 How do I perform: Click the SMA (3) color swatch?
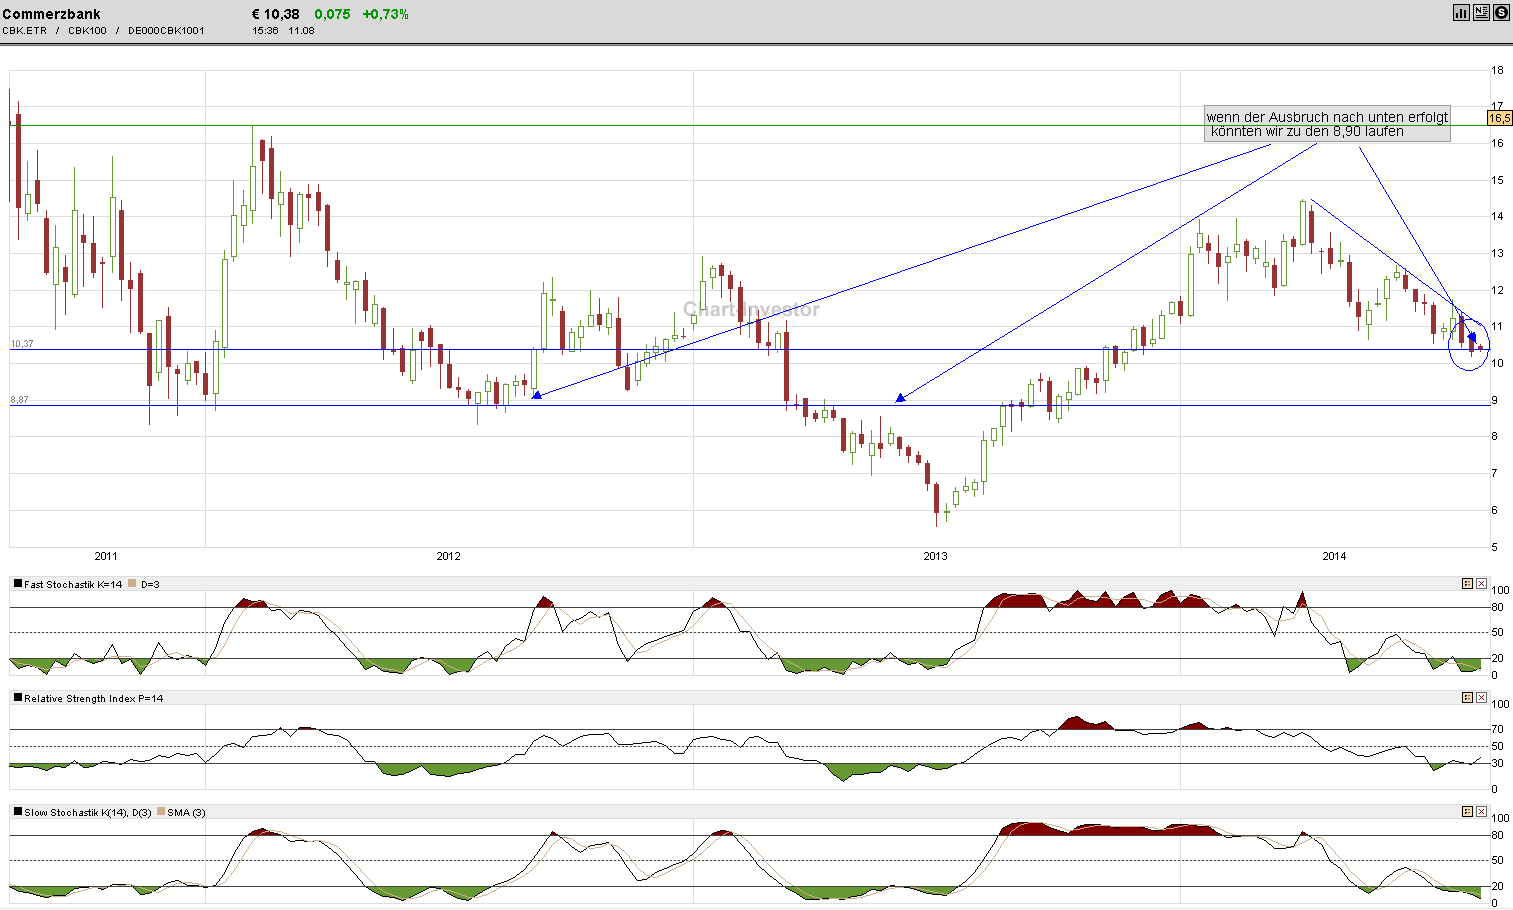162,812
